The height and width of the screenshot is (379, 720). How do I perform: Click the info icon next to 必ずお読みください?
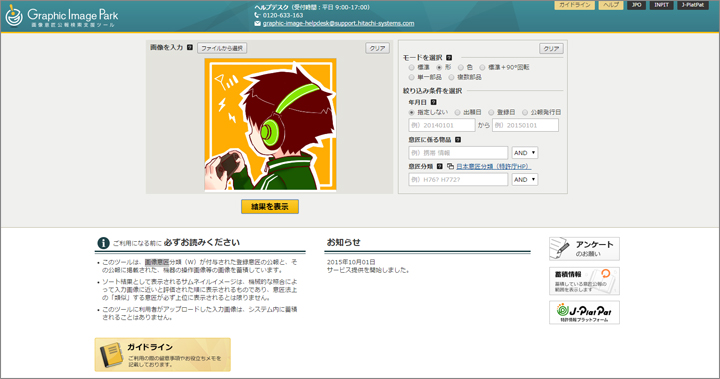[103, 243]
